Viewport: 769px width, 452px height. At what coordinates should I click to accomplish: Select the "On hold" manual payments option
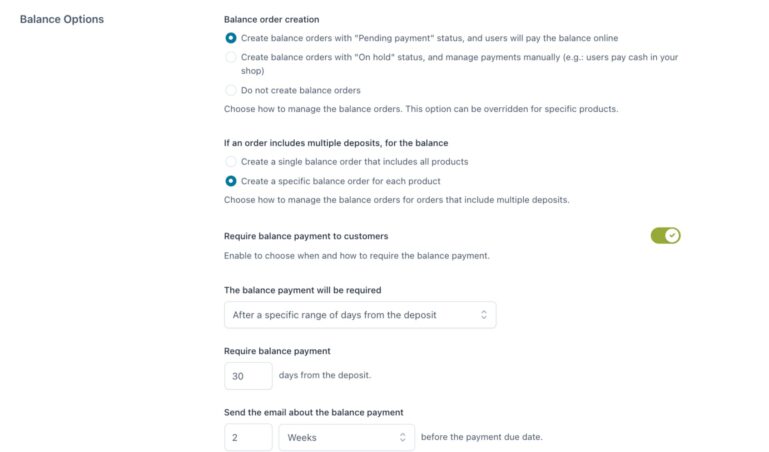pyautogui.click(x=231, y=57)
